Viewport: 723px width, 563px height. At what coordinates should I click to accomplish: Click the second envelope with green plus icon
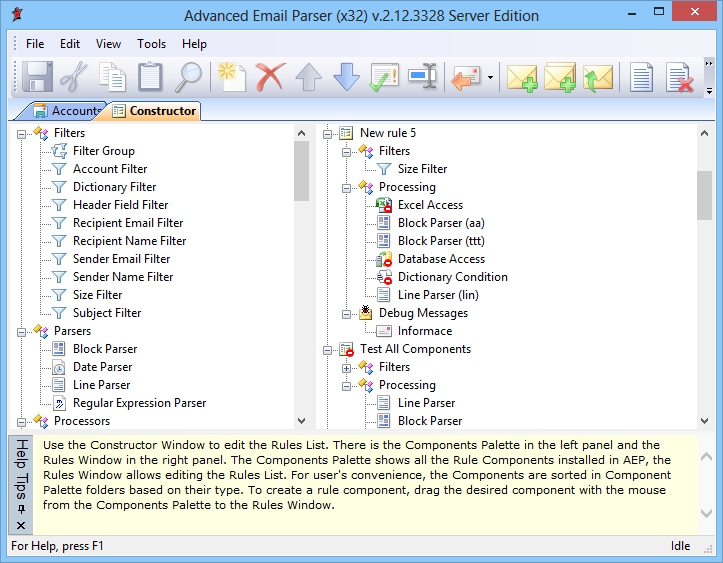click(x=560, y=77)
